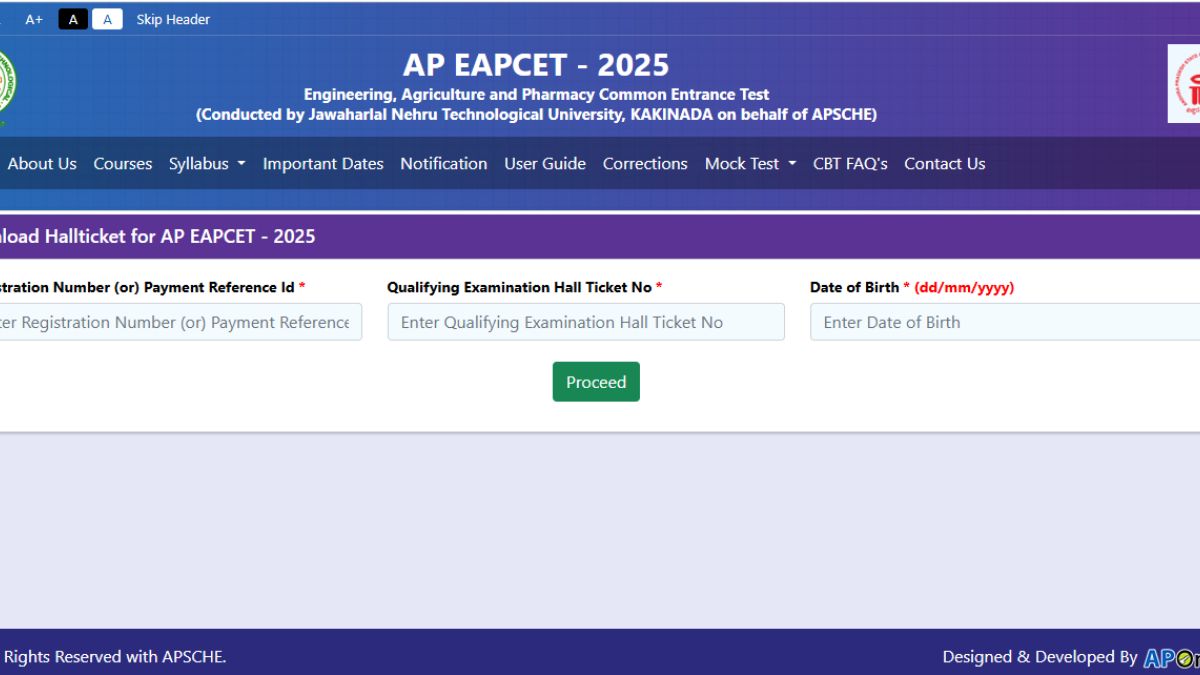Open the Important Dates page

click(x=323, y=164)
